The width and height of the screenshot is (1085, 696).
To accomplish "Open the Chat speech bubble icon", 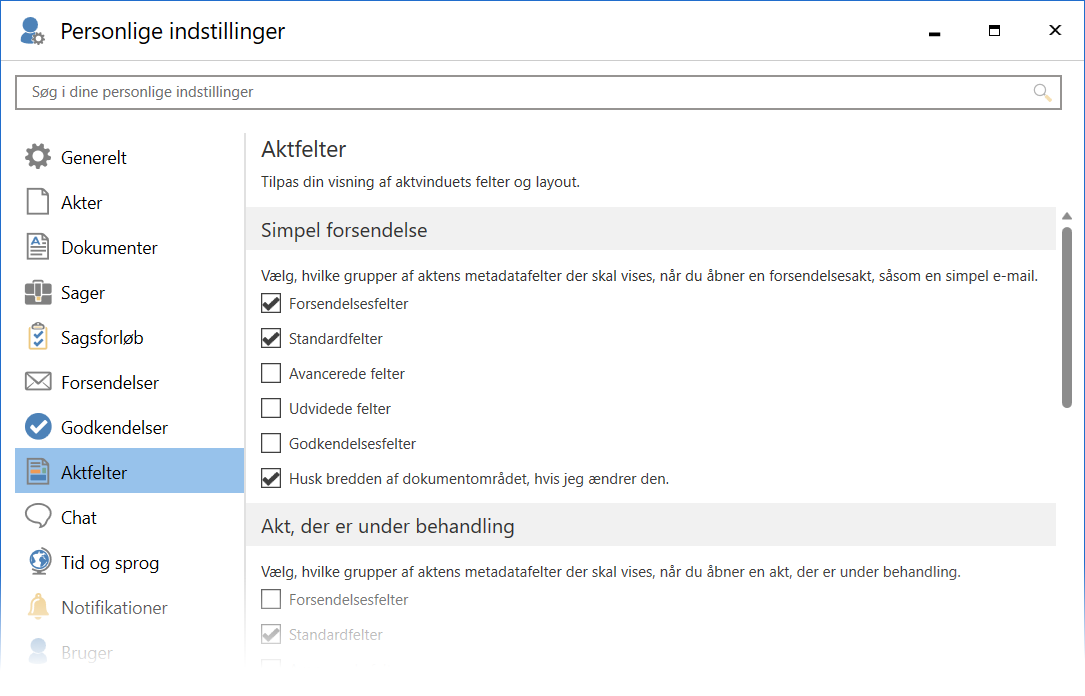I will click(x=37, y=517).
